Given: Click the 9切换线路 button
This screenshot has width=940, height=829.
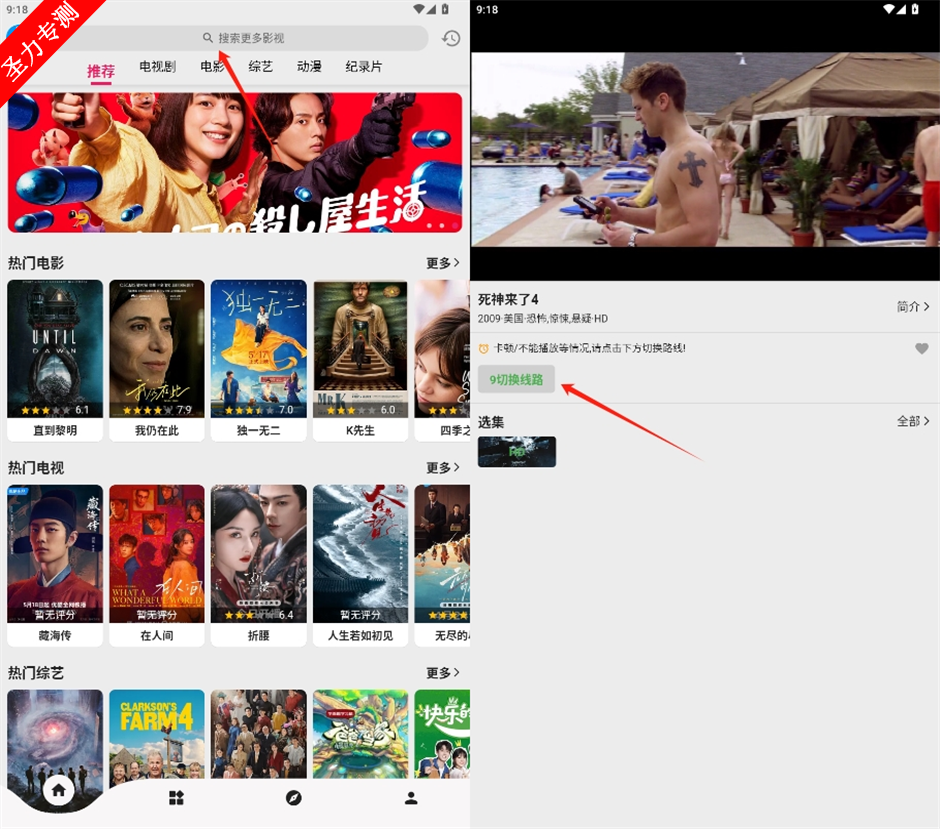Looking at the screenshot, I should click(x=516, y=379).
